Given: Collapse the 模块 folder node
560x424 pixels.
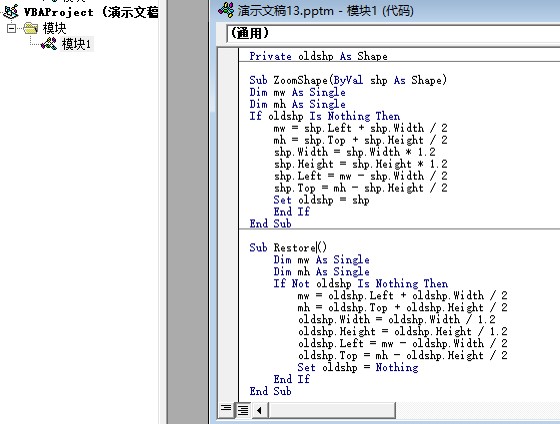Looking at the screenshot, I should pyautogui.click(x=11, y=28).
